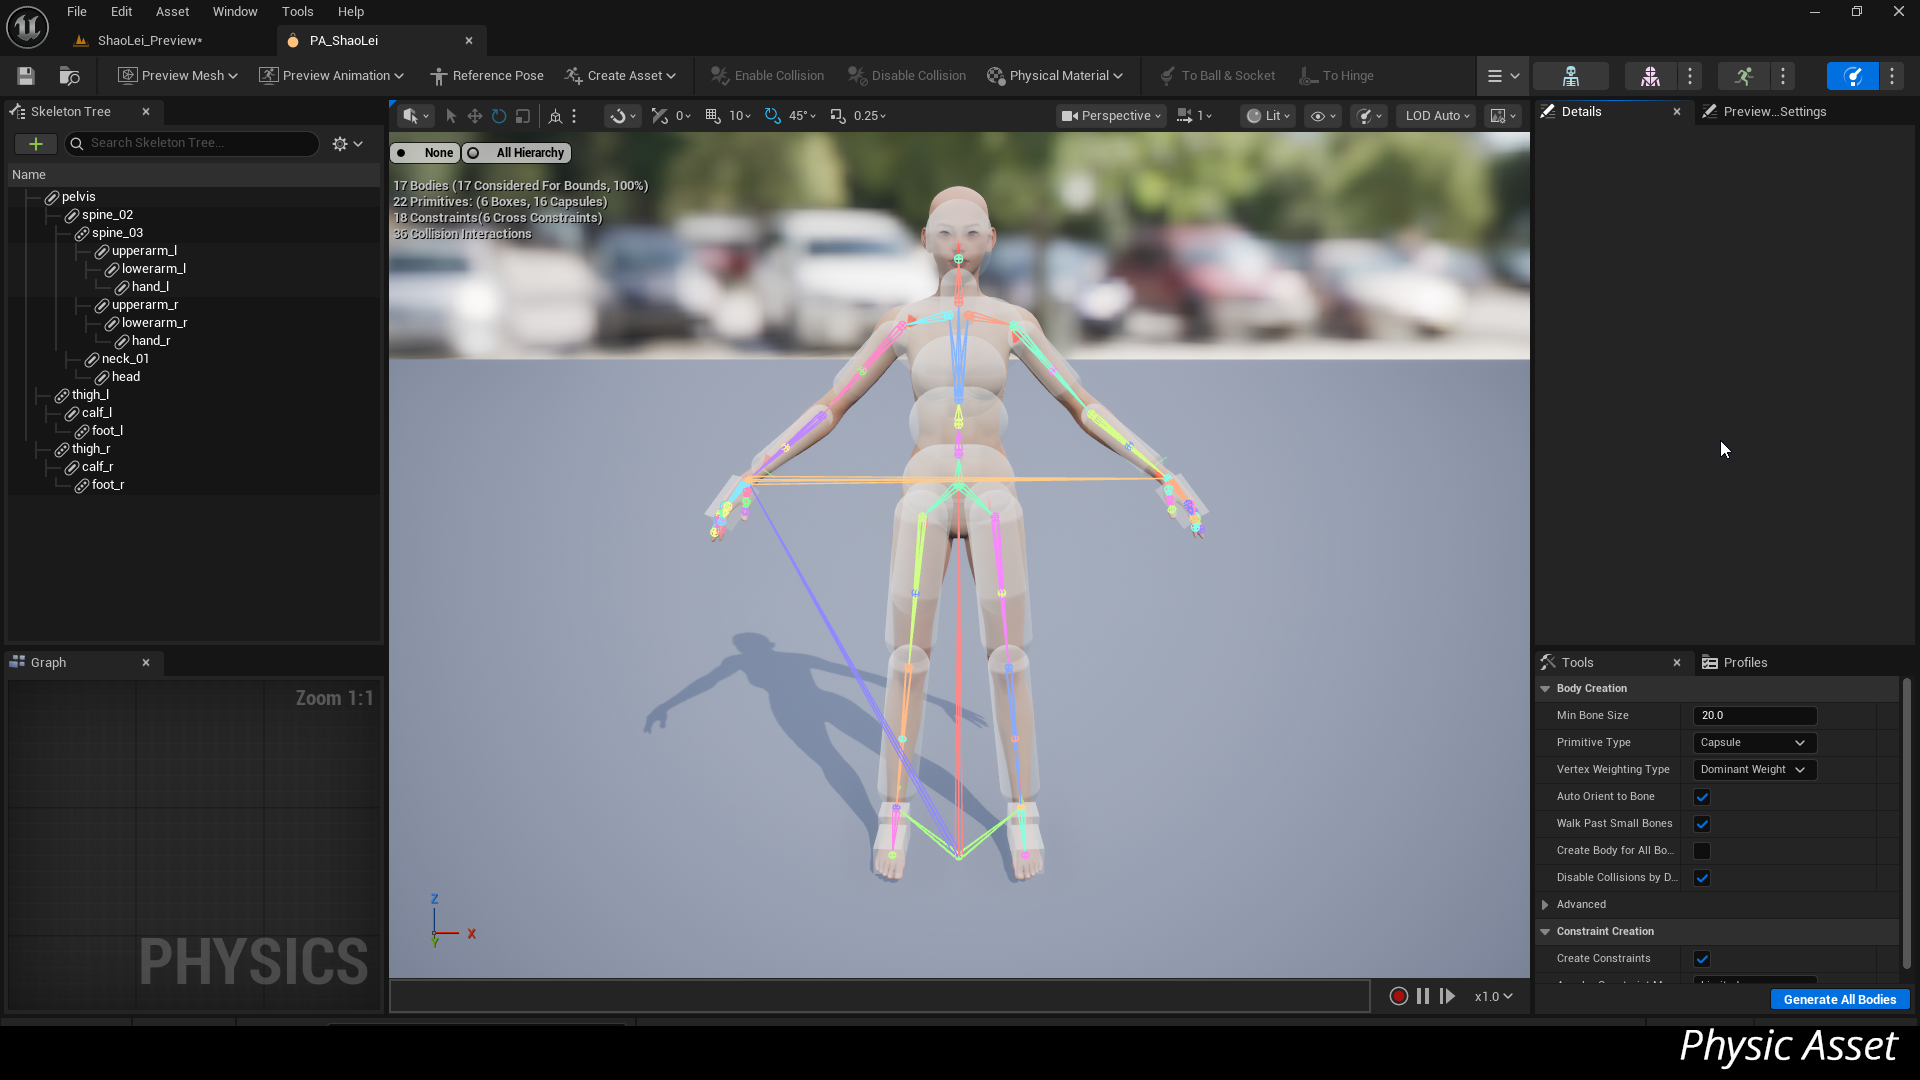
Task: Click the record simulation button
Action: (1399, 996)
